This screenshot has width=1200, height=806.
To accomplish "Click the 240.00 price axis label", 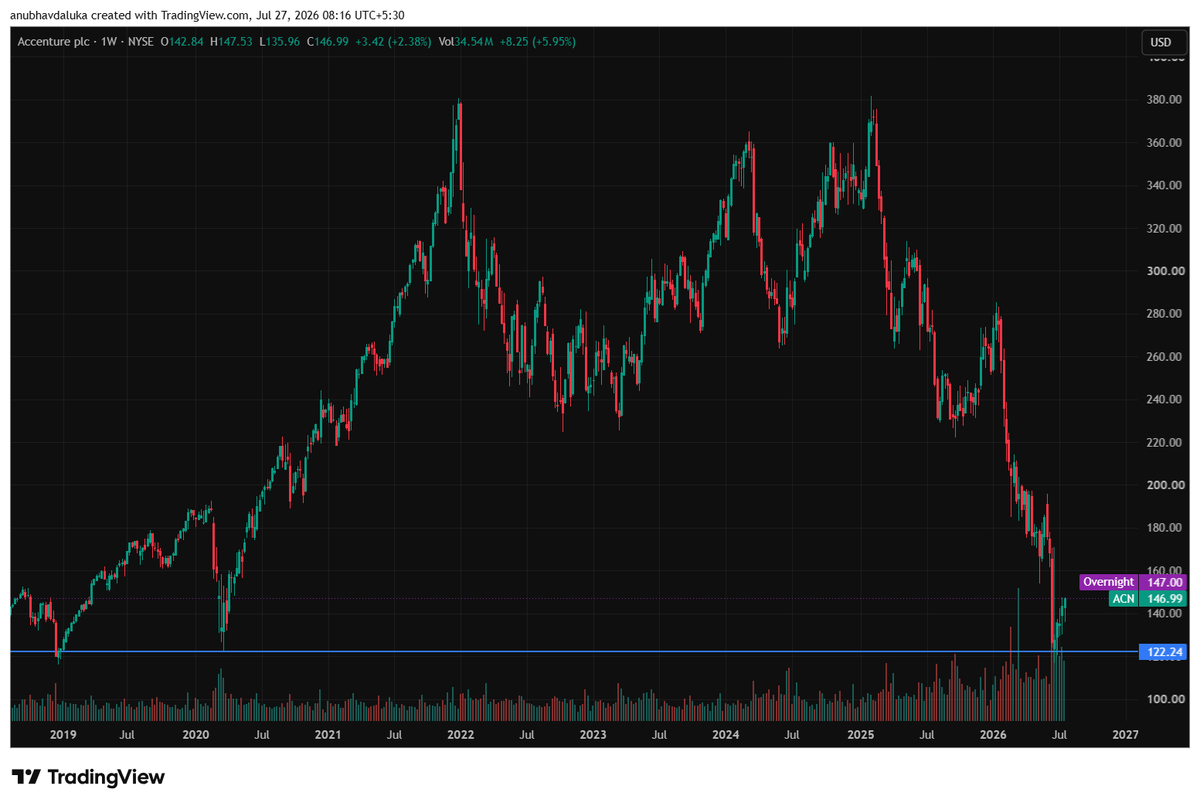I will (1165, 400).
